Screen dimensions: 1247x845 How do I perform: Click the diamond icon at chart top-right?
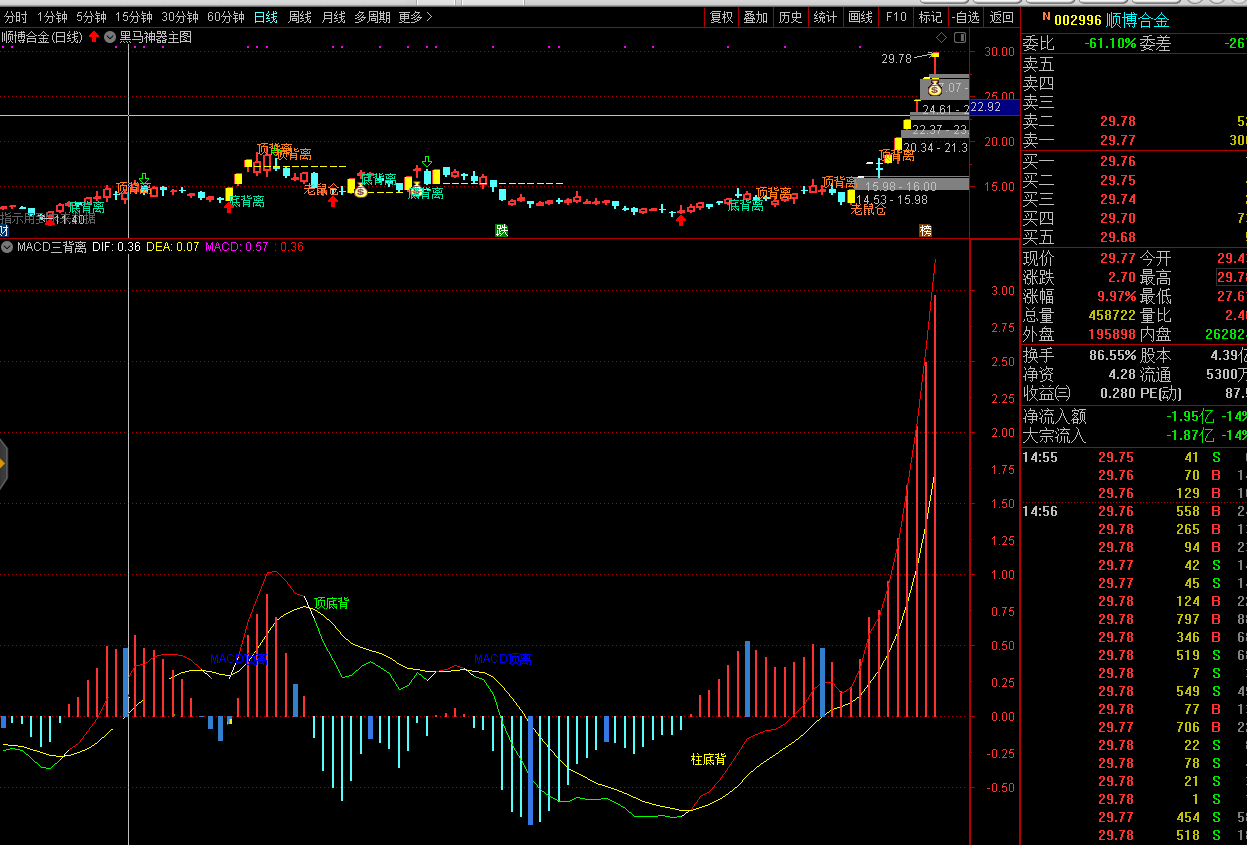[x=940, y=38]
